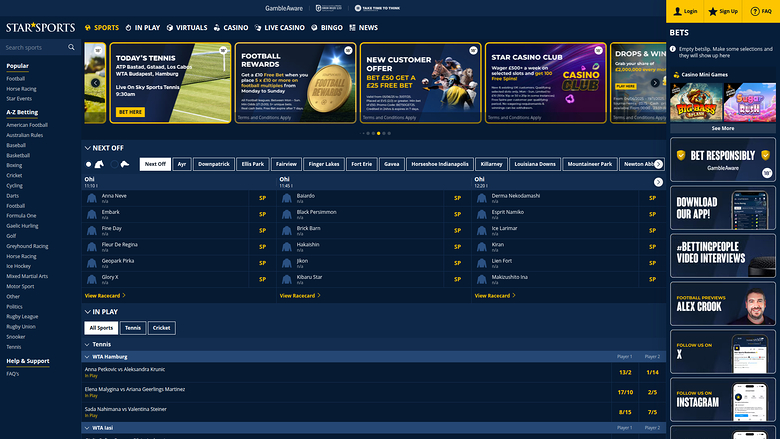Open the Football Rewards promo banner

(x=295, y=83)
